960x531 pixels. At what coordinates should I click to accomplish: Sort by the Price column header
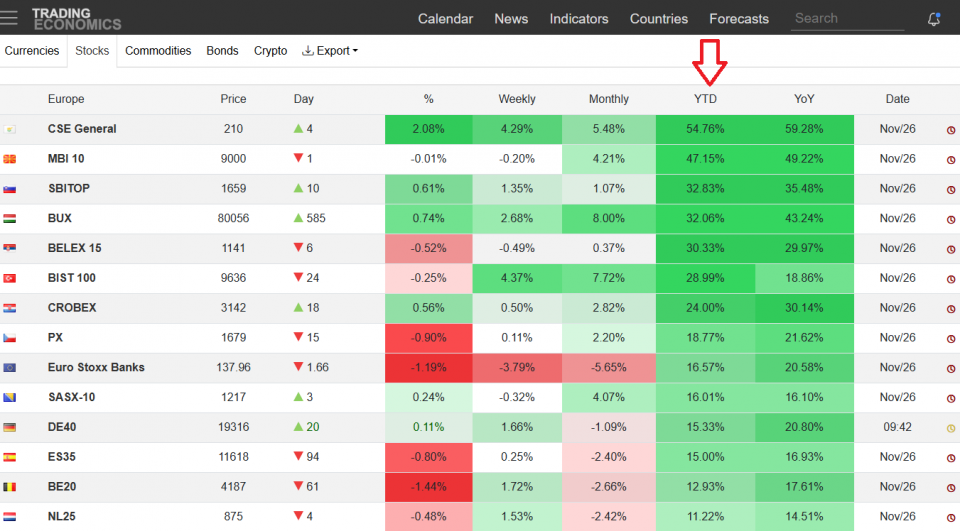[233, 99]
